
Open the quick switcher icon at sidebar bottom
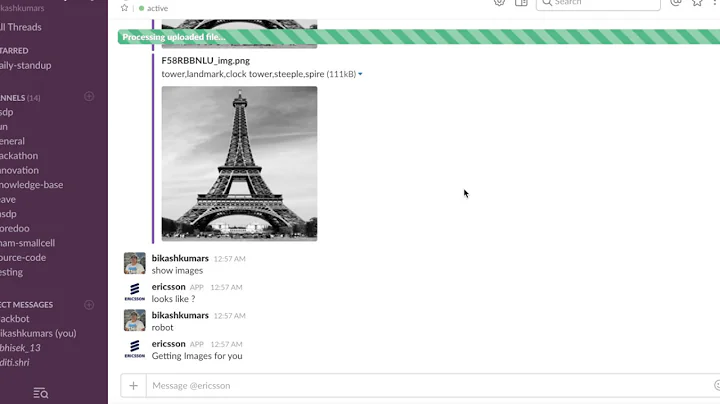(40, 393)
